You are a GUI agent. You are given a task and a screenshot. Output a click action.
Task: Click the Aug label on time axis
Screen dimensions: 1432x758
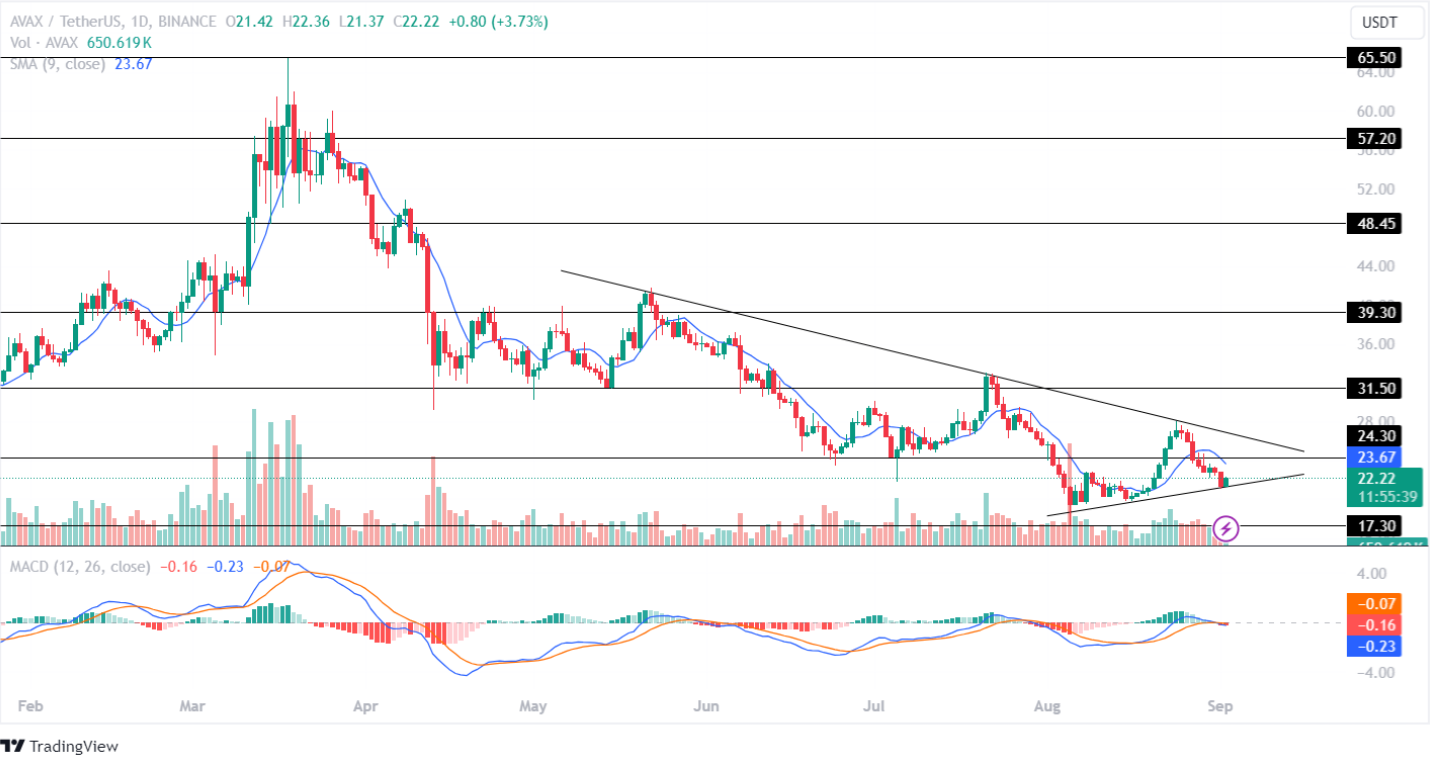pyautogui.click(x=1049, y=706)
